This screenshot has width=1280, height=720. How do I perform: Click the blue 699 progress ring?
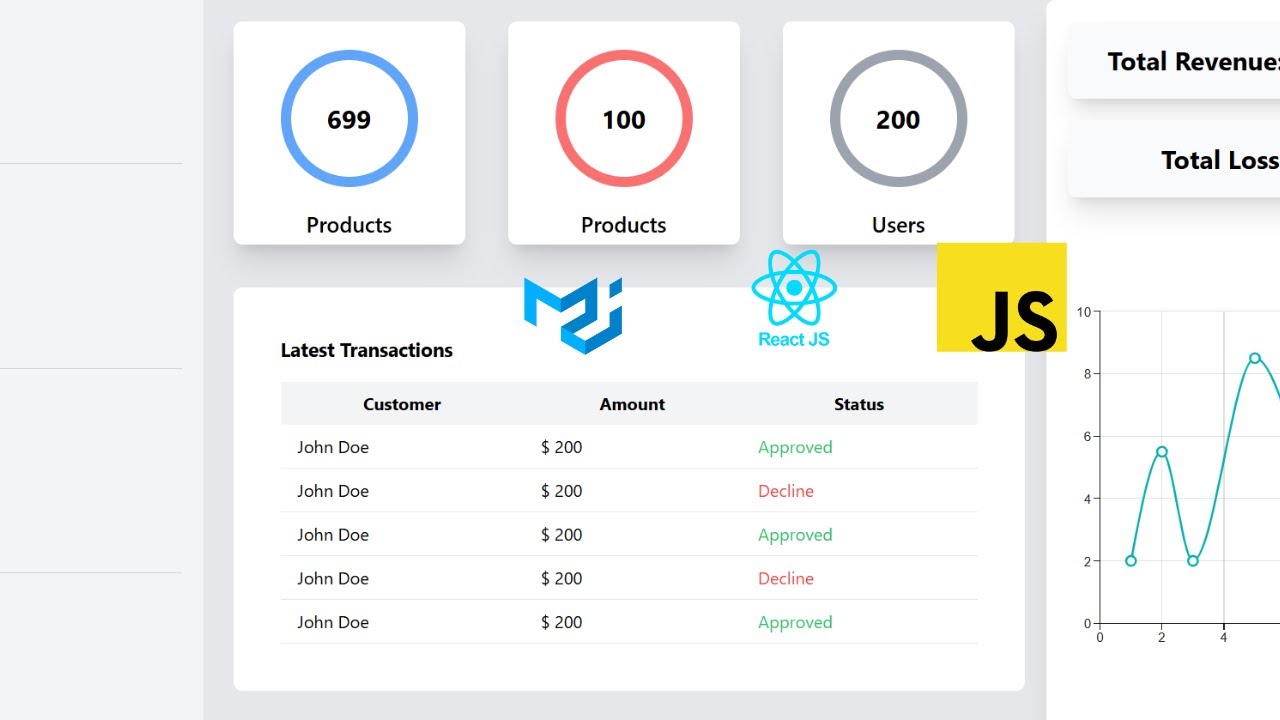349,119
